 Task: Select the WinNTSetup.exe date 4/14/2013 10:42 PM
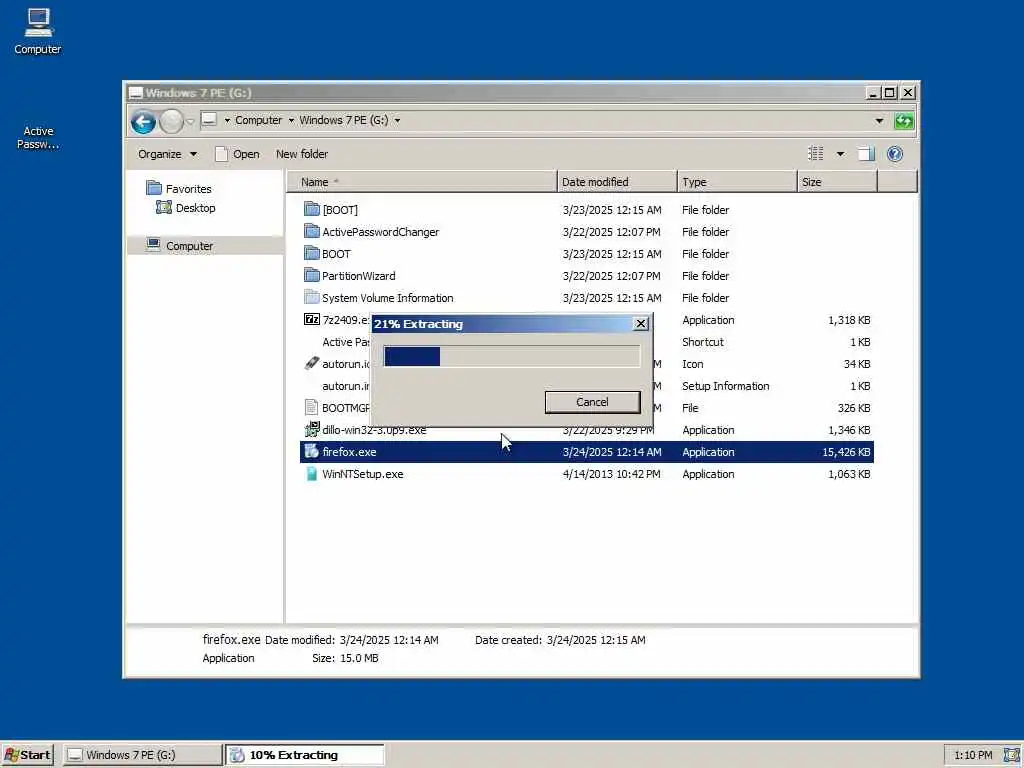point(611,474)
